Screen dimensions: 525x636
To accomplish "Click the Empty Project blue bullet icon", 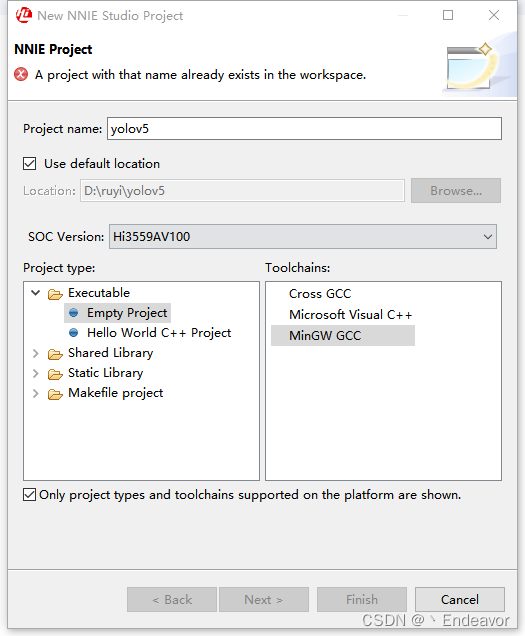I will click(73, 313).
